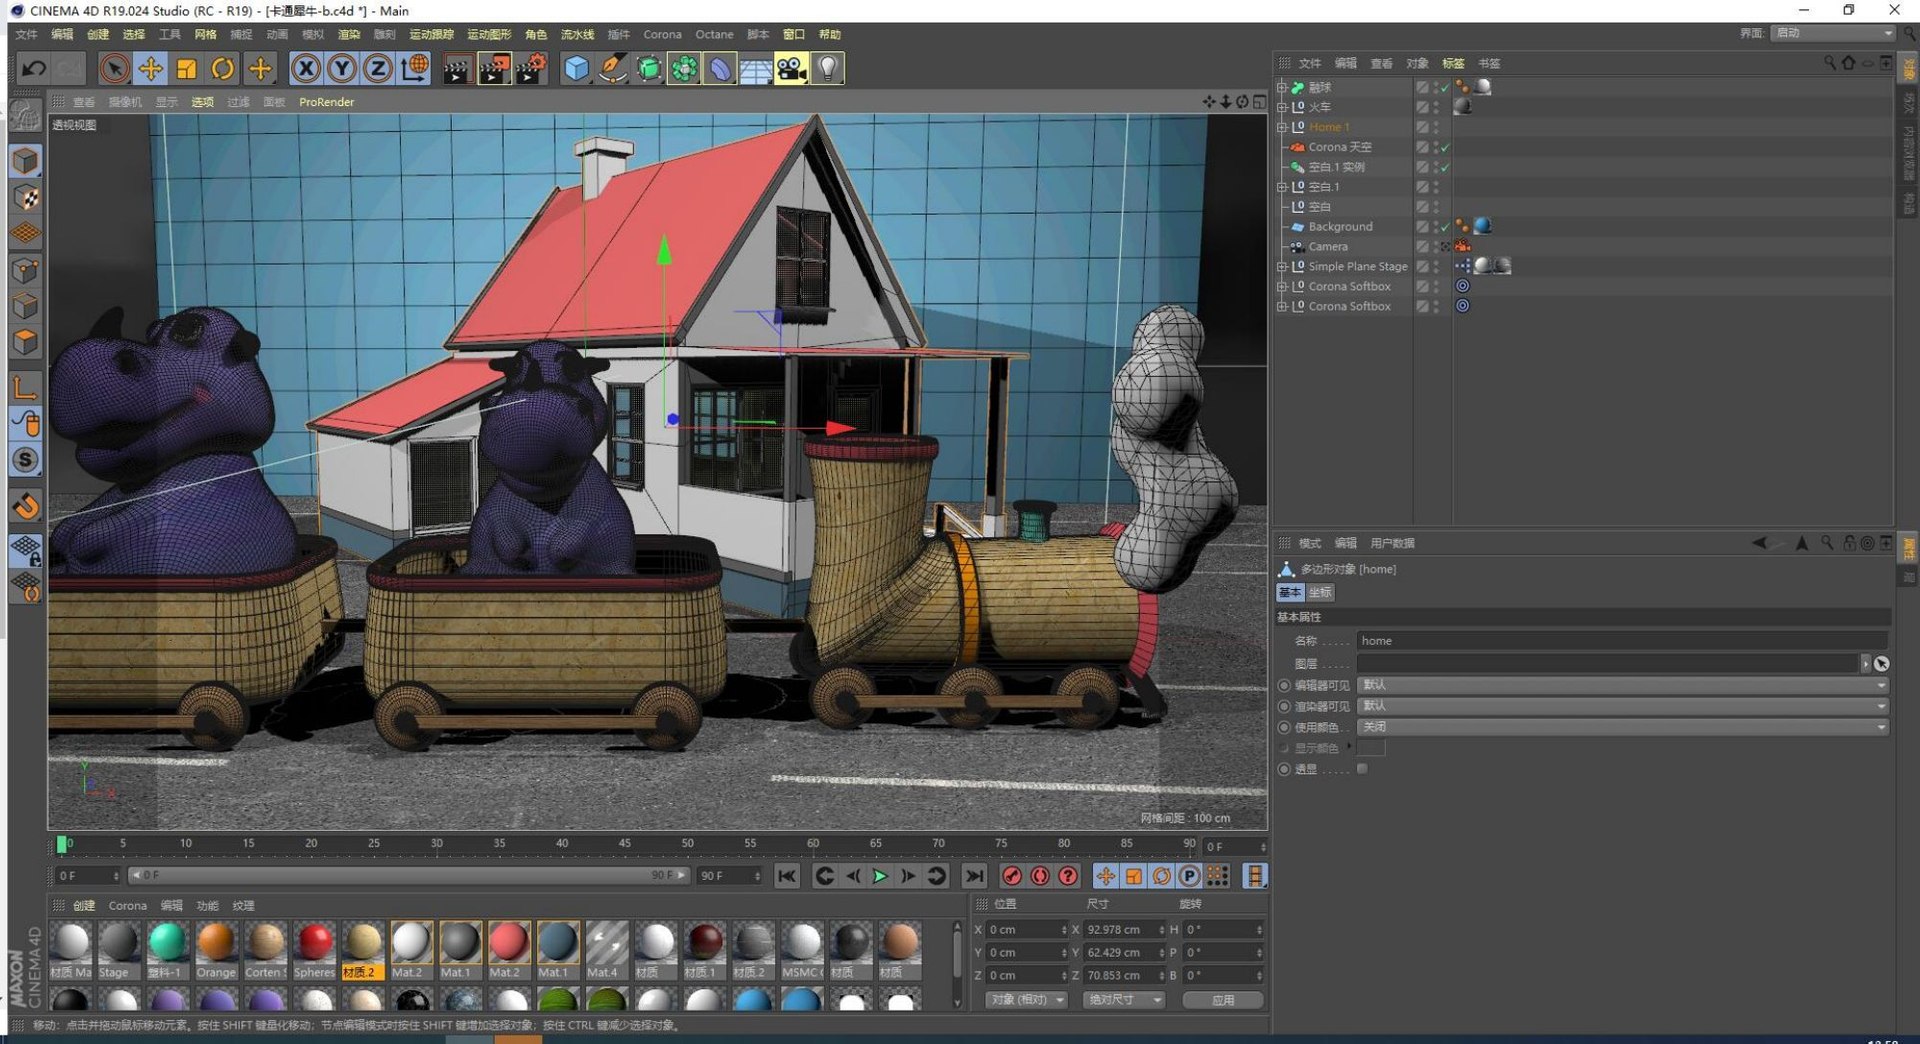Select the Spheres red material swatch

(314, 950)
